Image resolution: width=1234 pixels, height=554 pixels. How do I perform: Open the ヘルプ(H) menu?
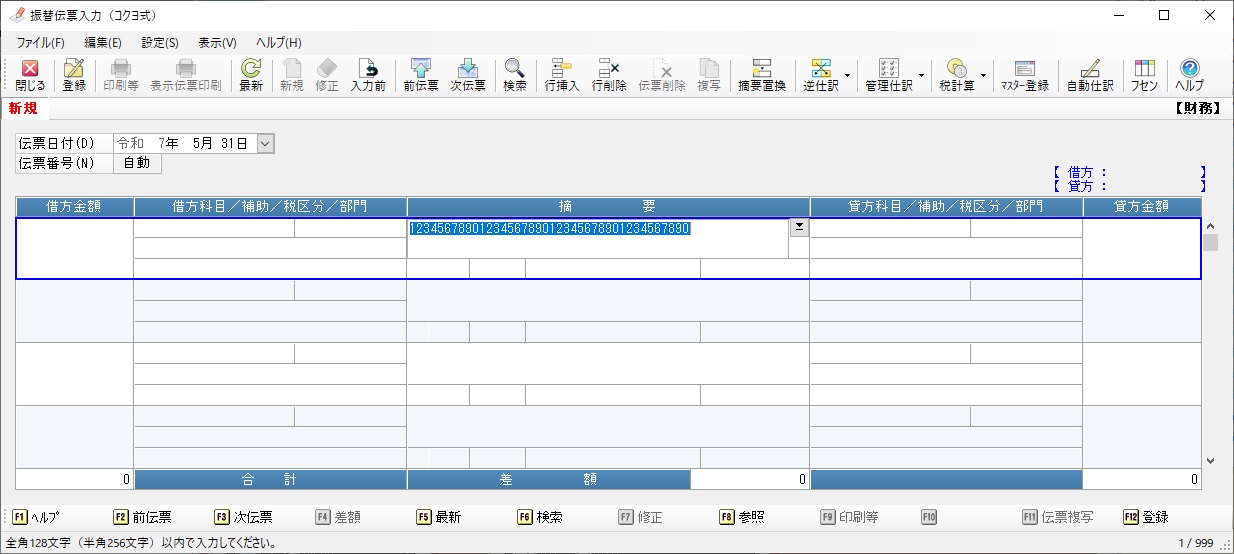coord(279,43)
